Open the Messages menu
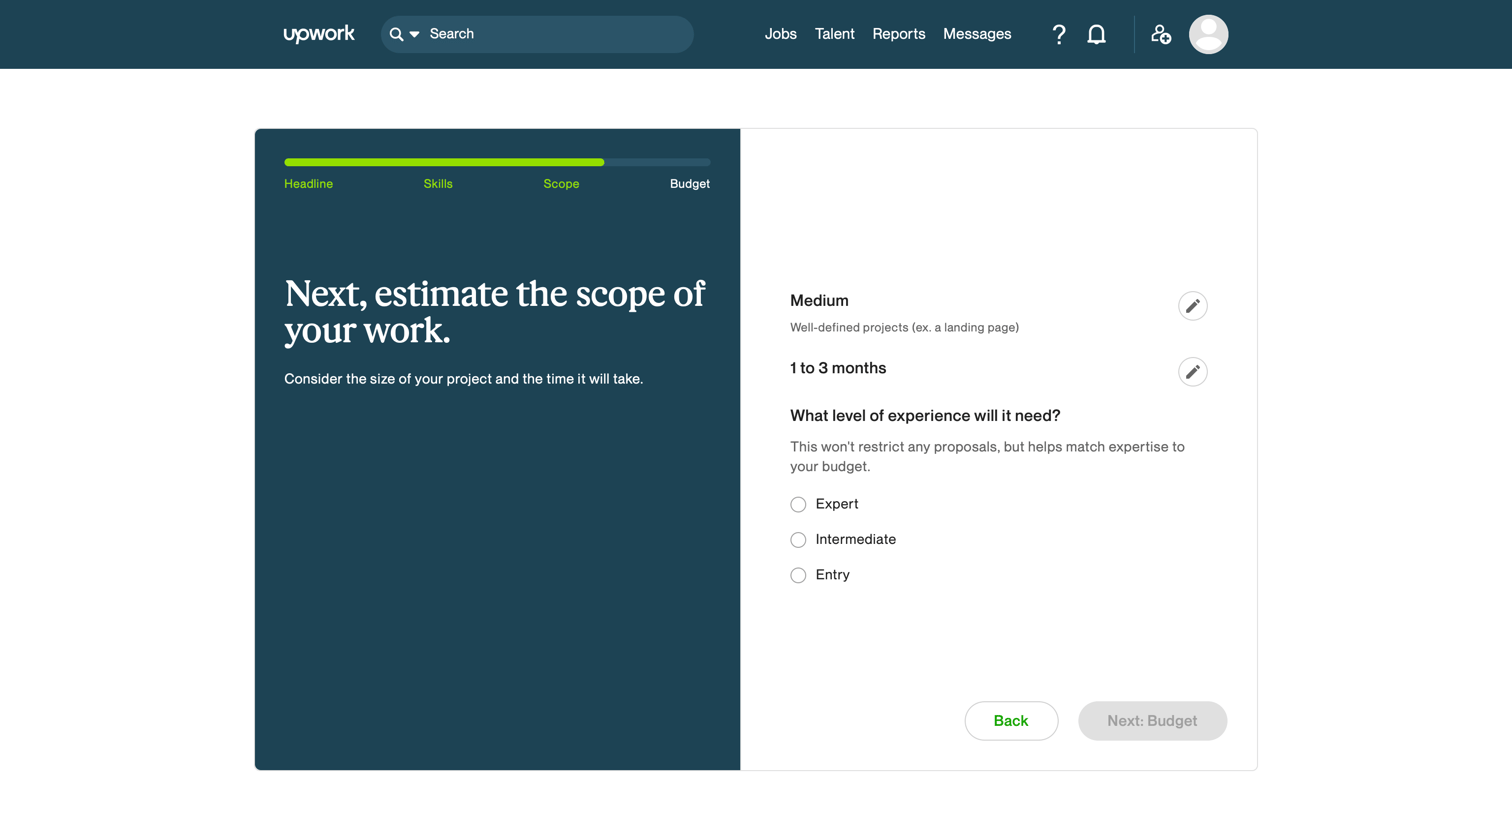 pyautogui.click(x=977, y=34)
